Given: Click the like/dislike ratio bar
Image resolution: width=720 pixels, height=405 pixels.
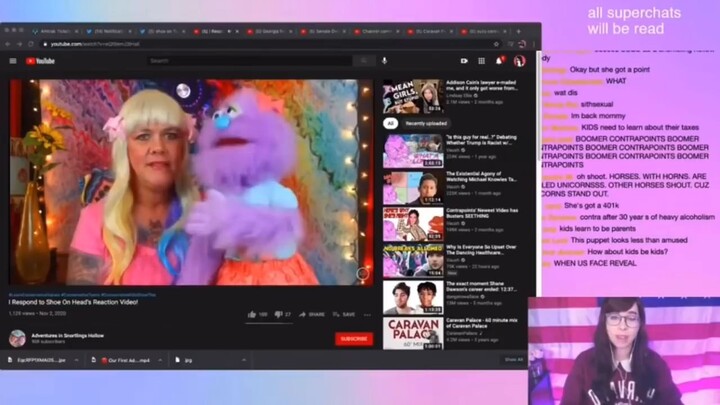Looking at the screenshot, I should 269,323.
